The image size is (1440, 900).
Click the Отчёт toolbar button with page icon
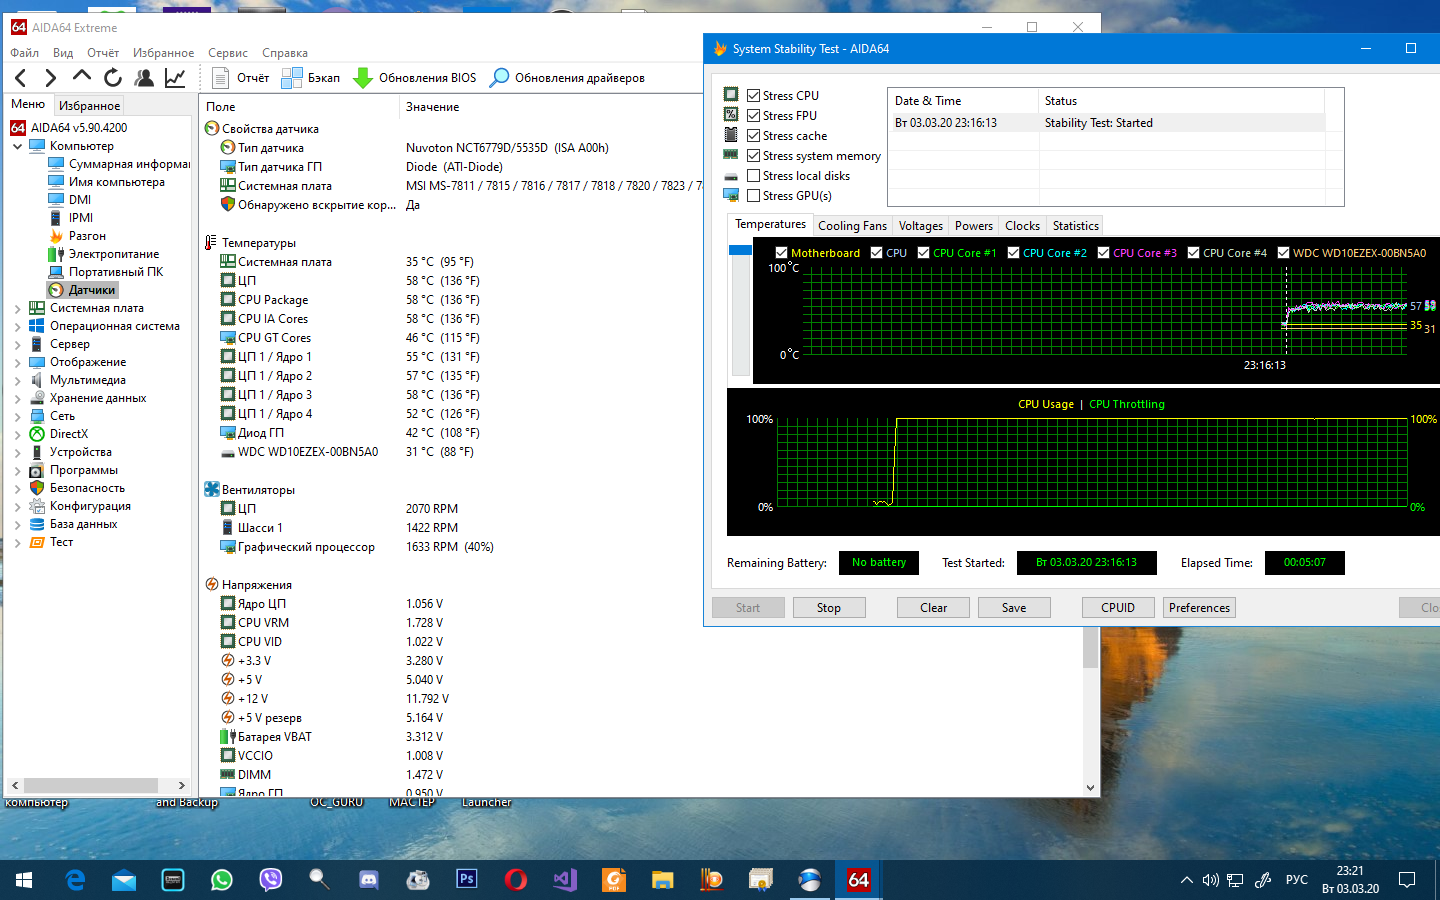[x=241, y=78]
